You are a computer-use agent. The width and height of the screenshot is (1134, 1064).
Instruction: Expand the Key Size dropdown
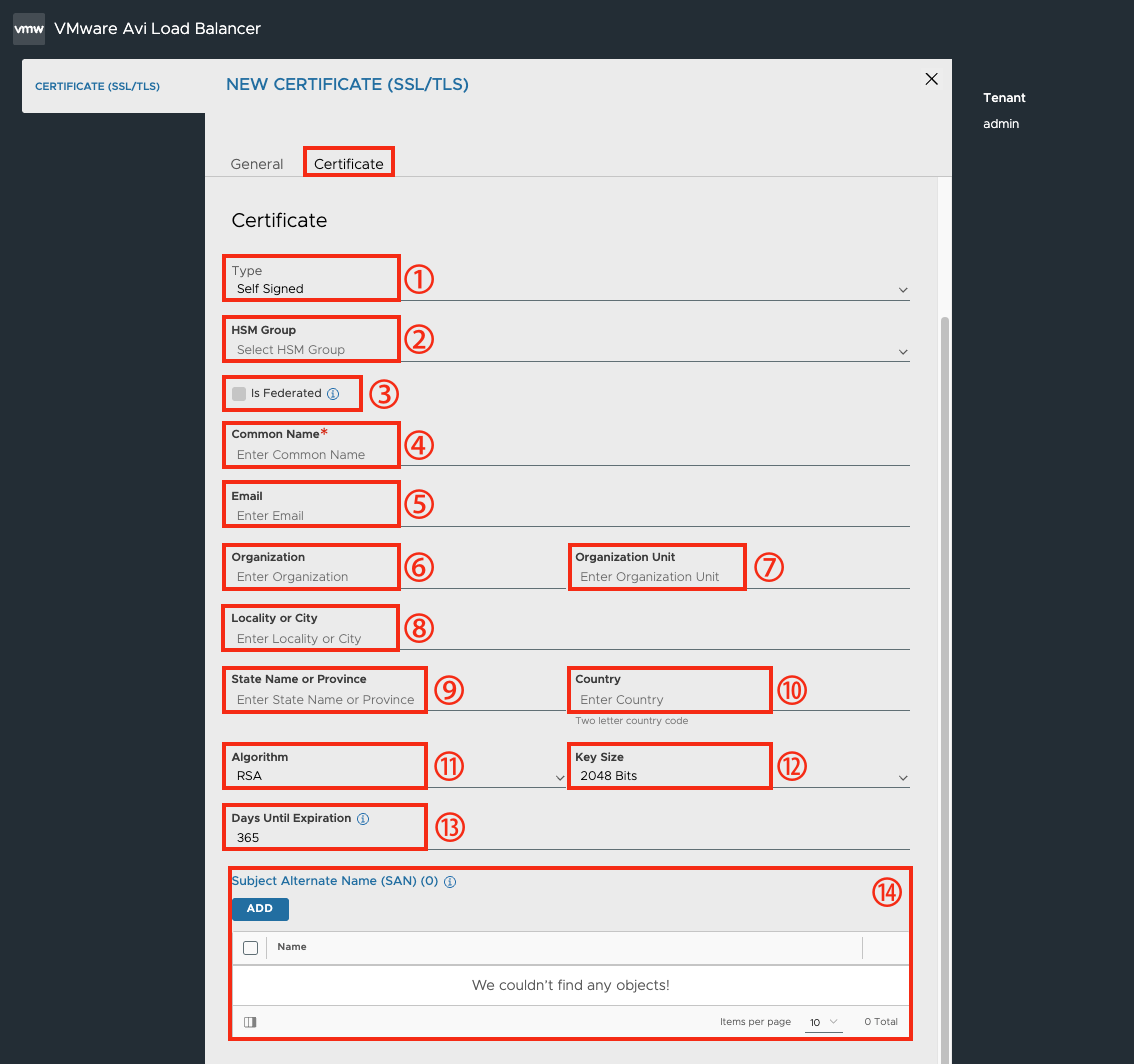click(x=742, y=776)
